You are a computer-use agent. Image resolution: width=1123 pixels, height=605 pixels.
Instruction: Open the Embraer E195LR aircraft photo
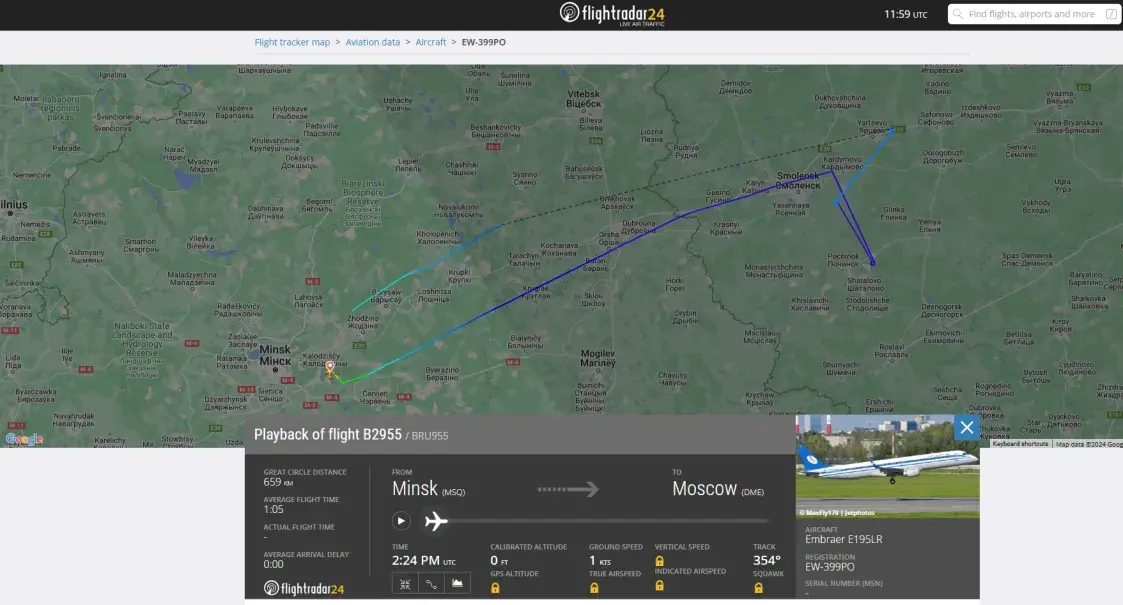point(887,466)
